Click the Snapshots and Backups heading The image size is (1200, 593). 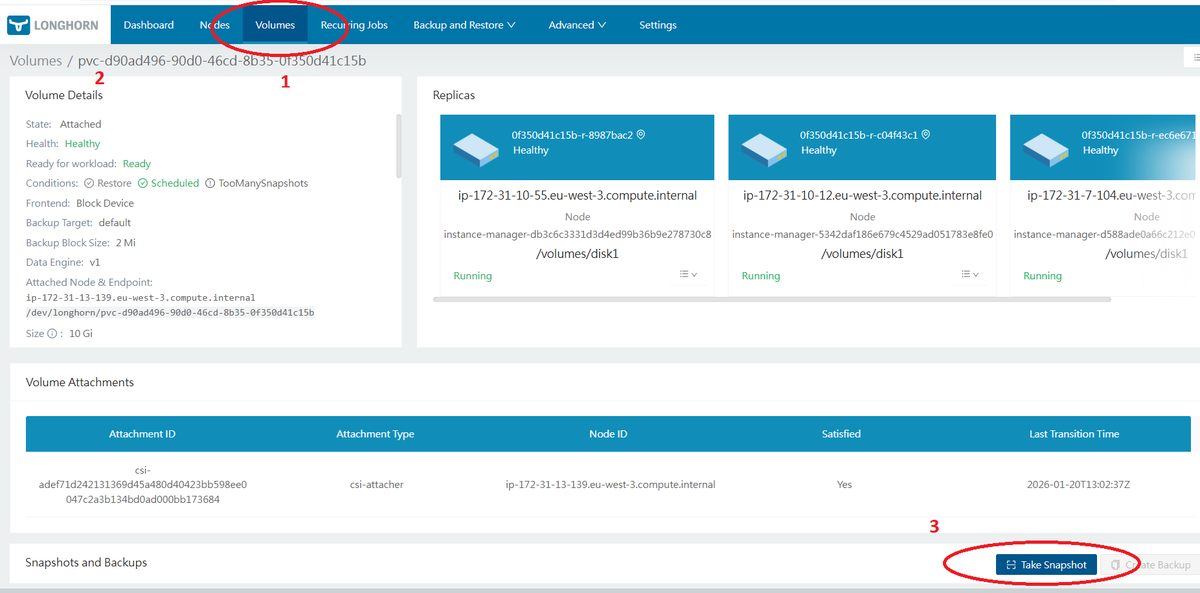[86, 563]
